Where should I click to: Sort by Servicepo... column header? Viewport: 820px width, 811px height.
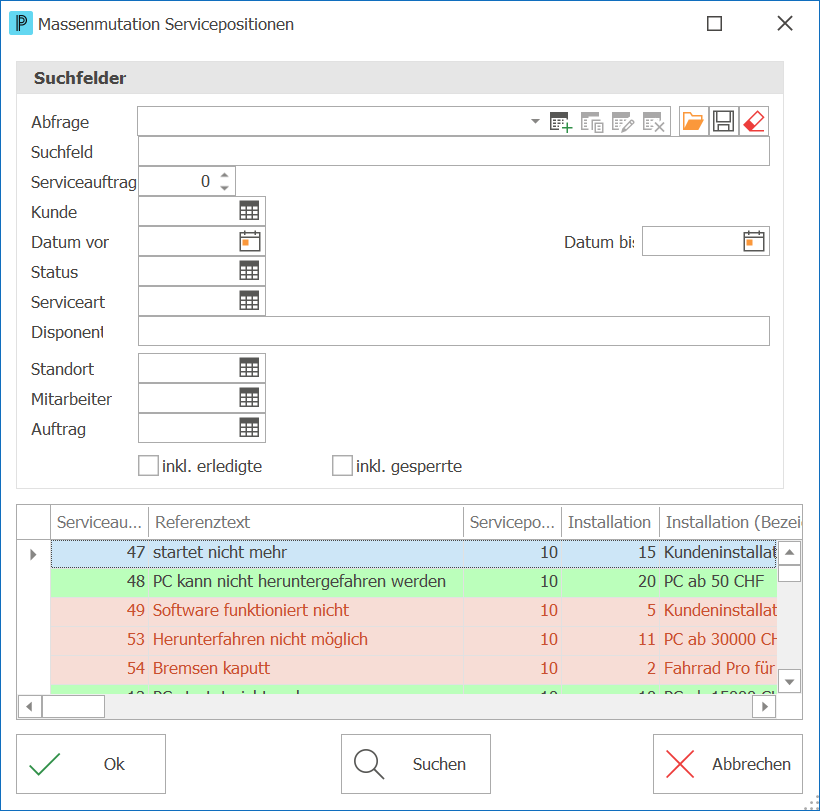(512, 522)
